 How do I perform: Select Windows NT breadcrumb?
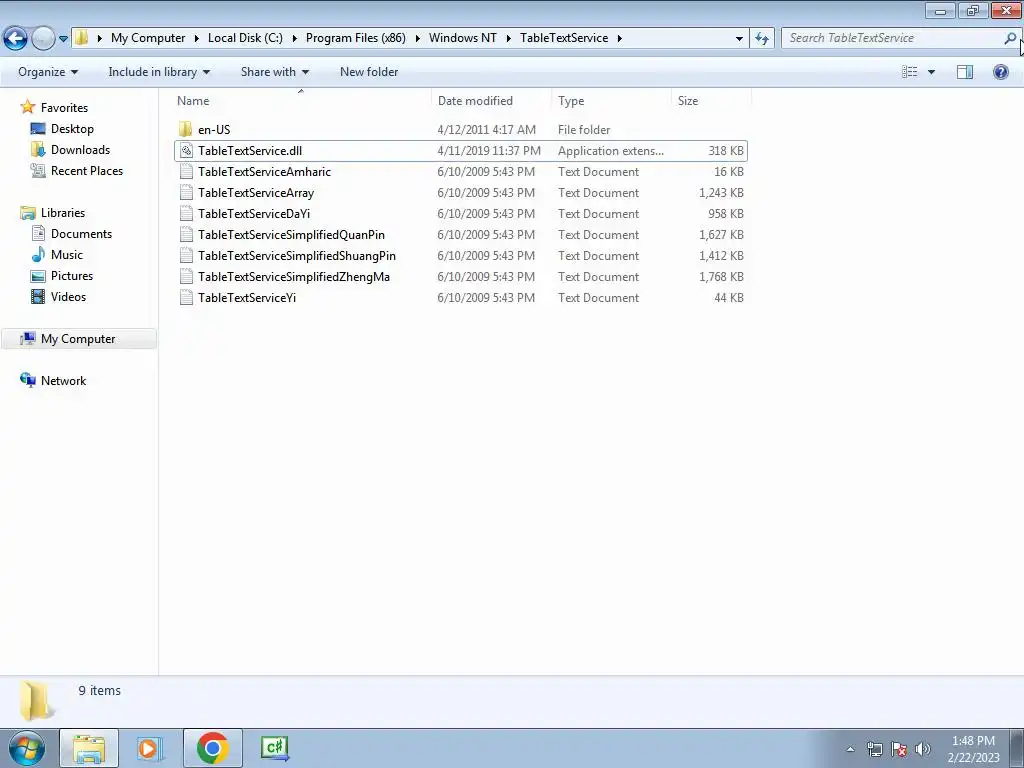tap(463, 38)
